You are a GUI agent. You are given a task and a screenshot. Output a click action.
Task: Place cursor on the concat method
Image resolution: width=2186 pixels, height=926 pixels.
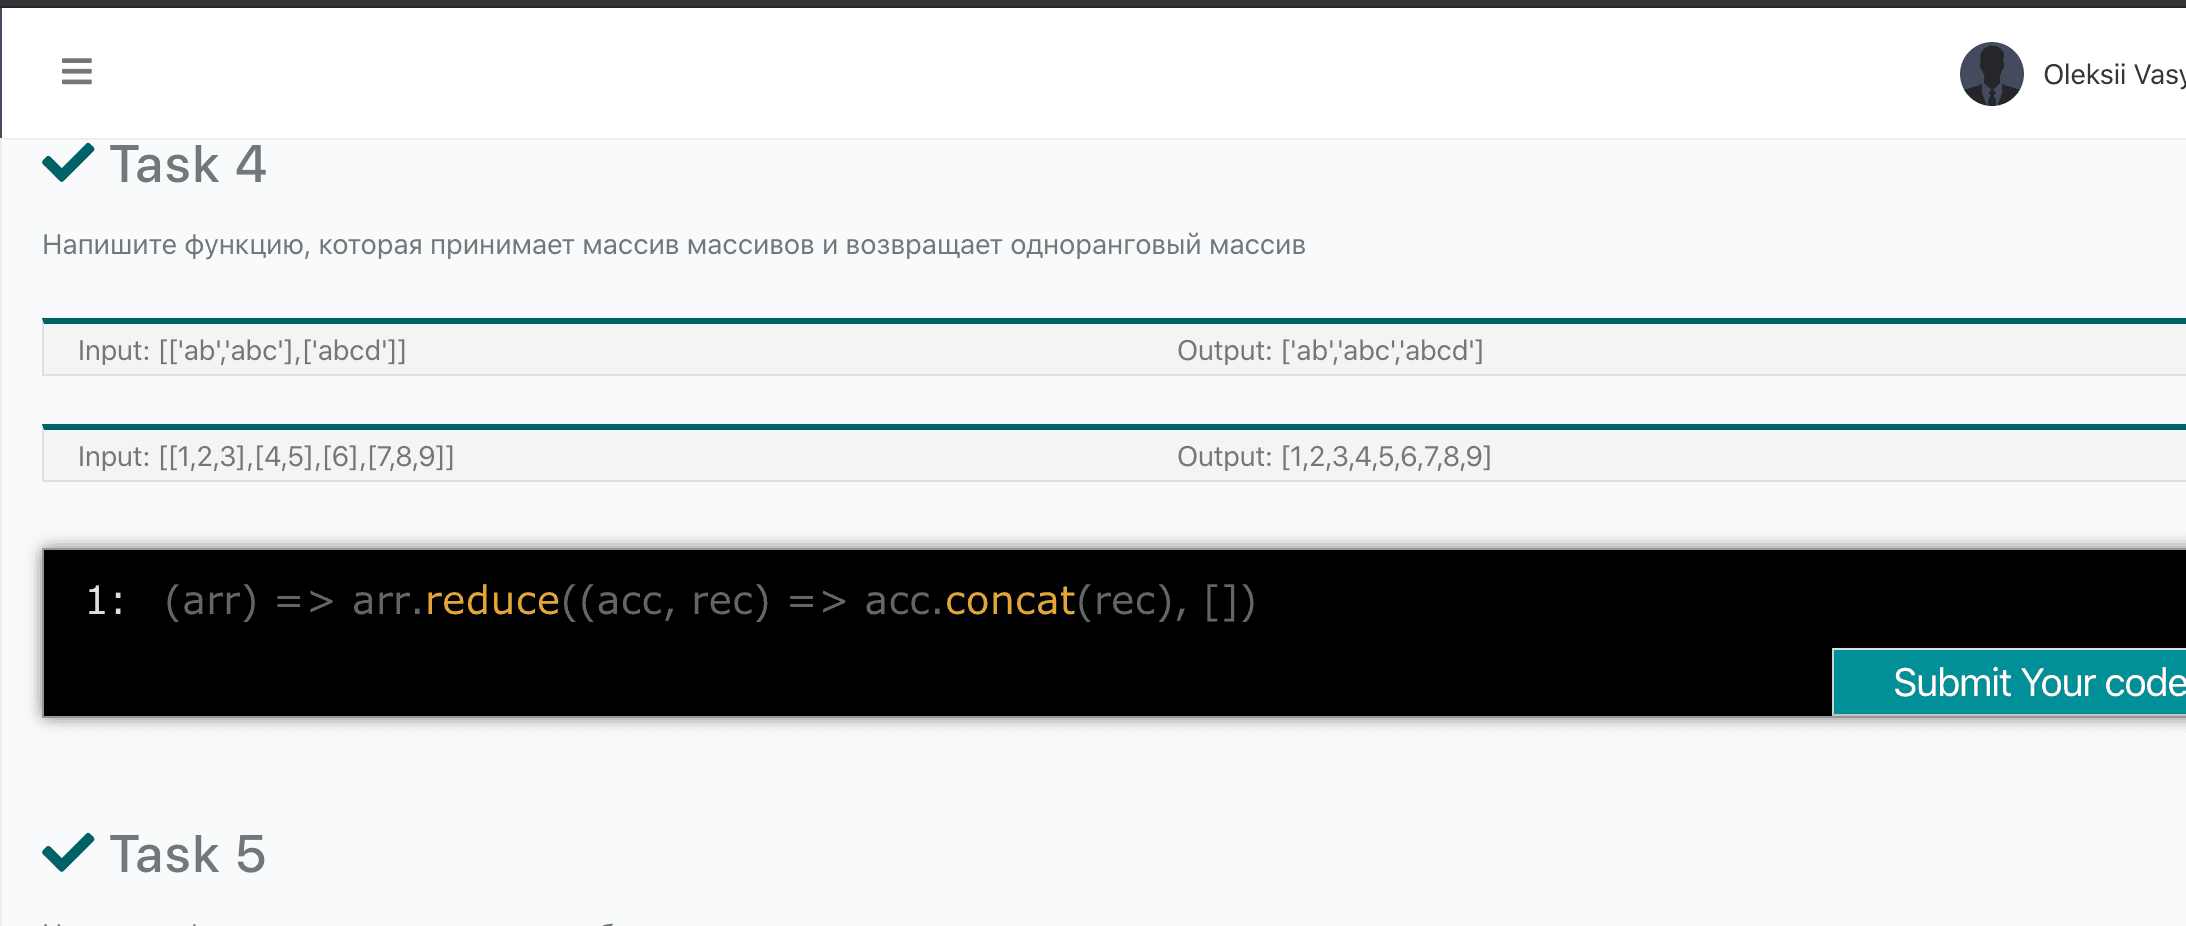[1010, 601]
